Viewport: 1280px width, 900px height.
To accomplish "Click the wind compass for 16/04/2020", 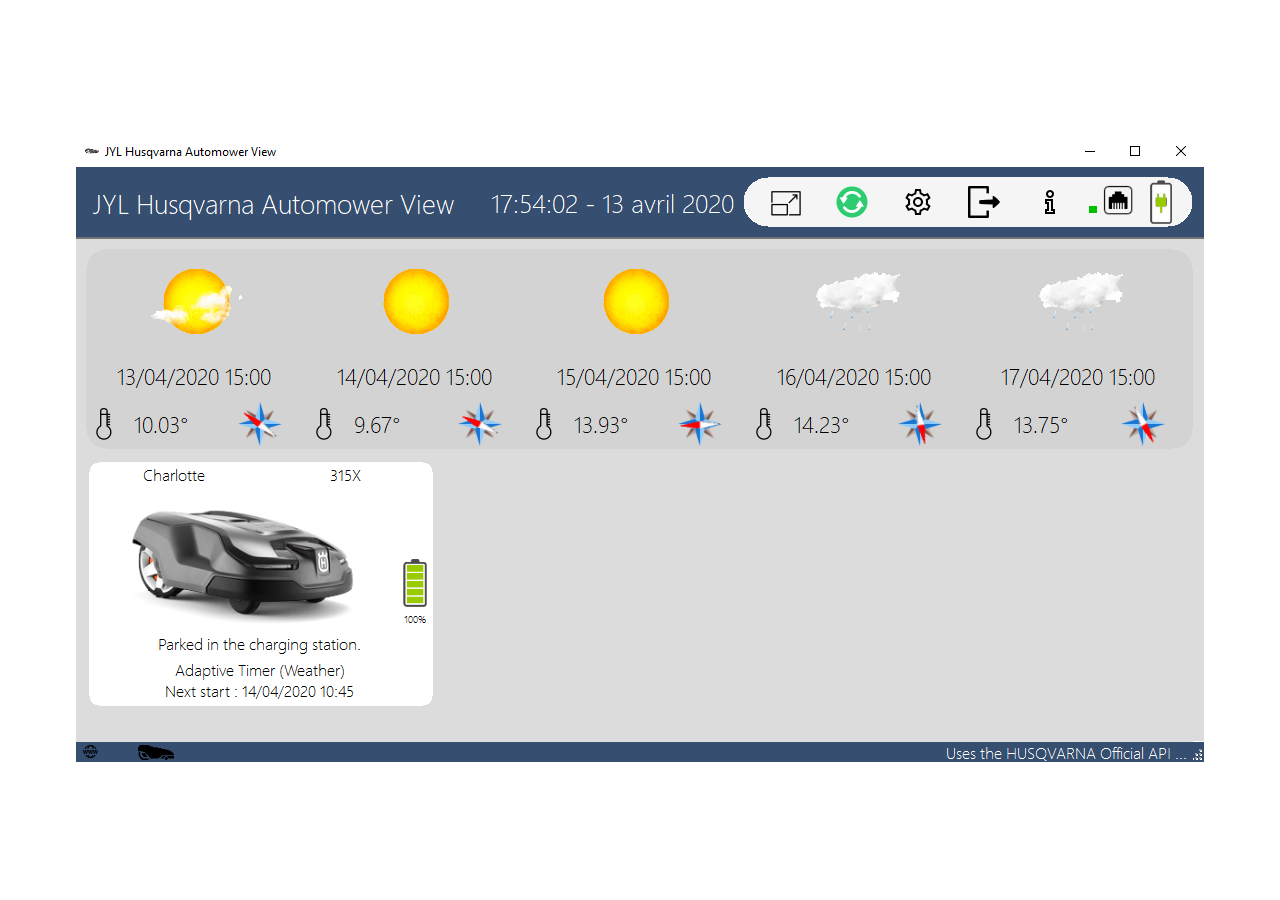I will 920,424.
